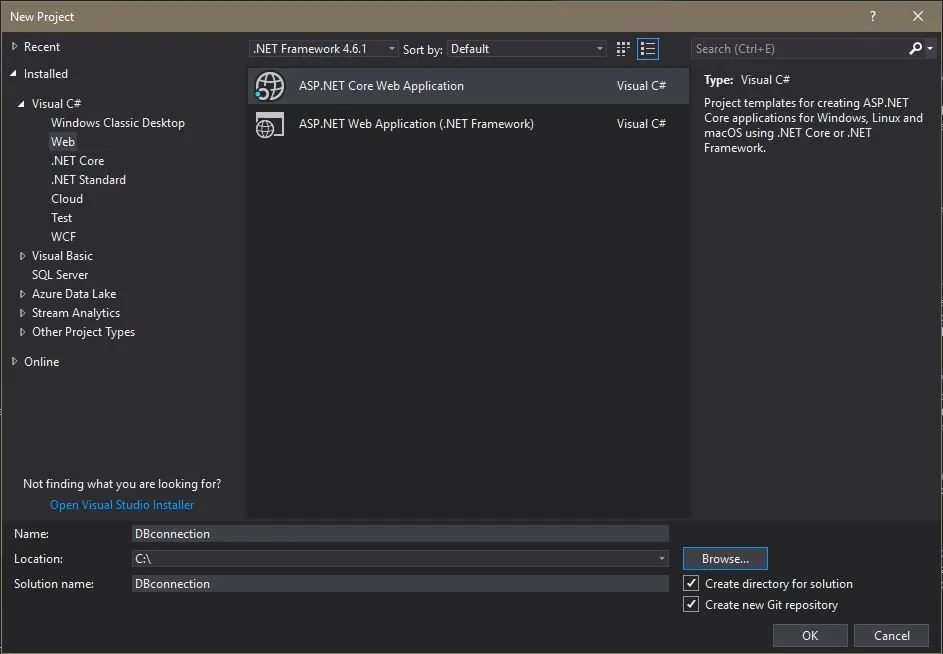Open the Location path dropdown arrow
943x654 pixels.
661,558
